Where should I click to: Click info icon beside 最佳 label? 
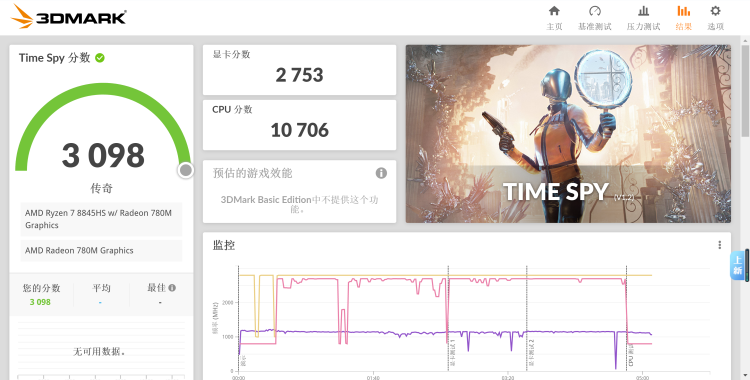tap(172, 288)
